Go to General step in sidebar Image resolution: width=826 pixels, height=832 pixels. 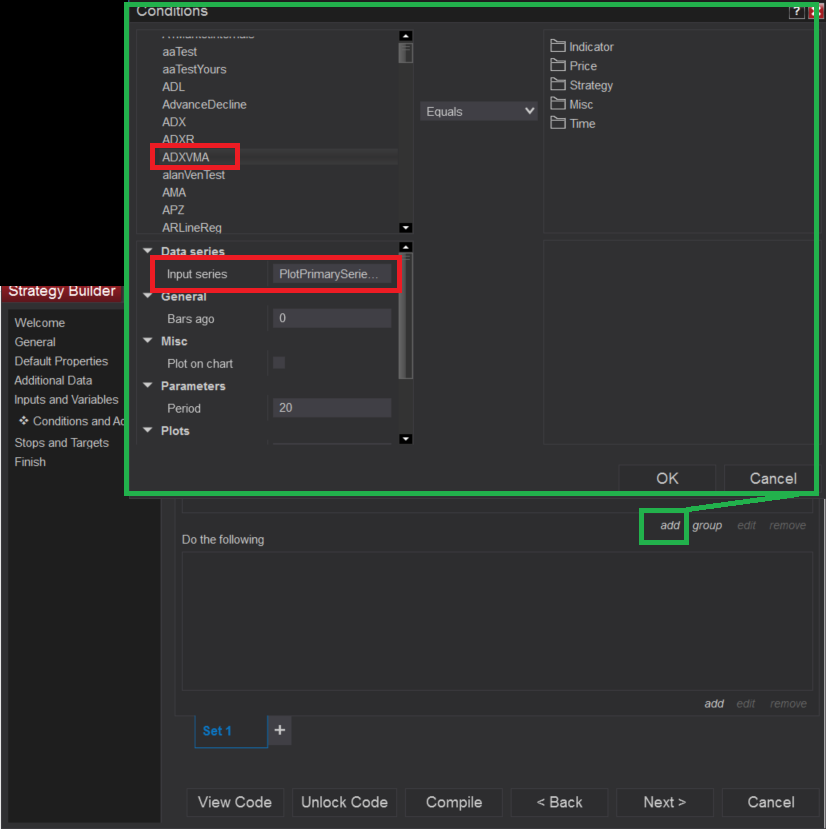click(x=35, y=342)
